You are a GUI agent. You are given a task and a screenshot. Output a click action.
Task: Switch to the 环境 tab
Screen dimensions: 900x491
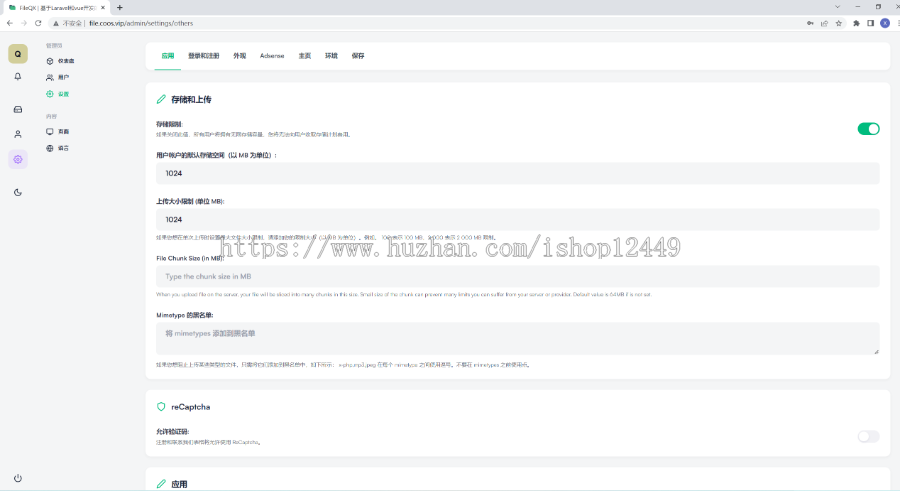[331, 56]
